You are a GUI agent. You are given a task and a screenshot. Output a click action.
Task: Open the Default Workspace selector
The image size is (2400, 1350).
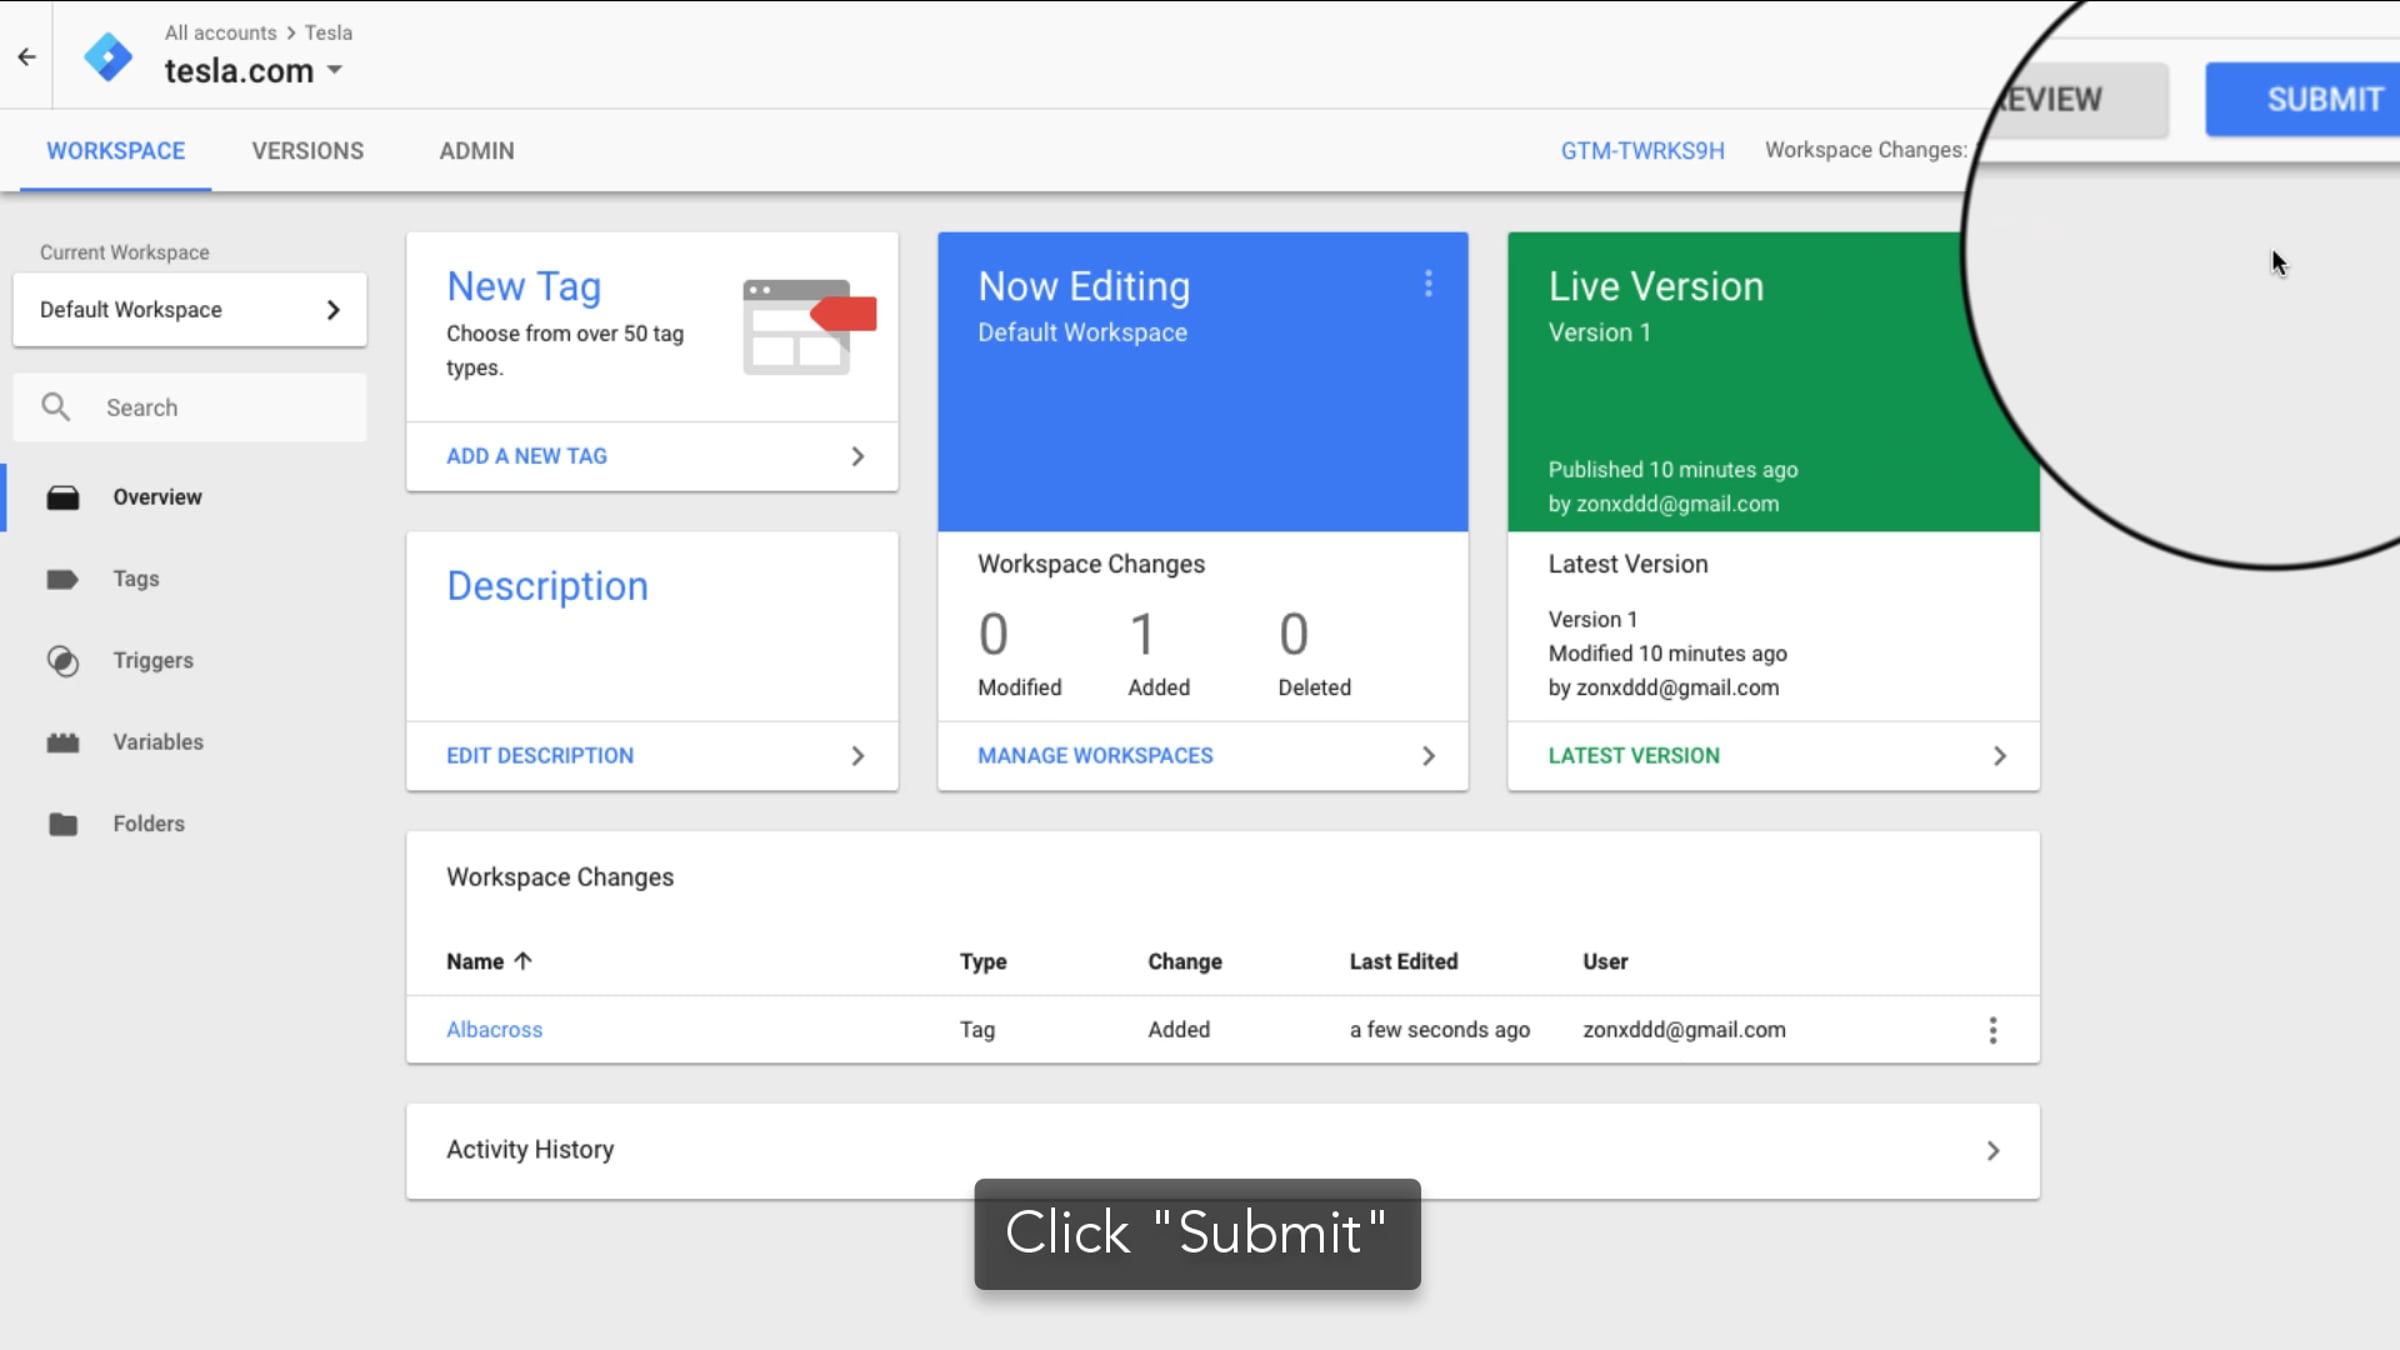click(x=190, y=310)
